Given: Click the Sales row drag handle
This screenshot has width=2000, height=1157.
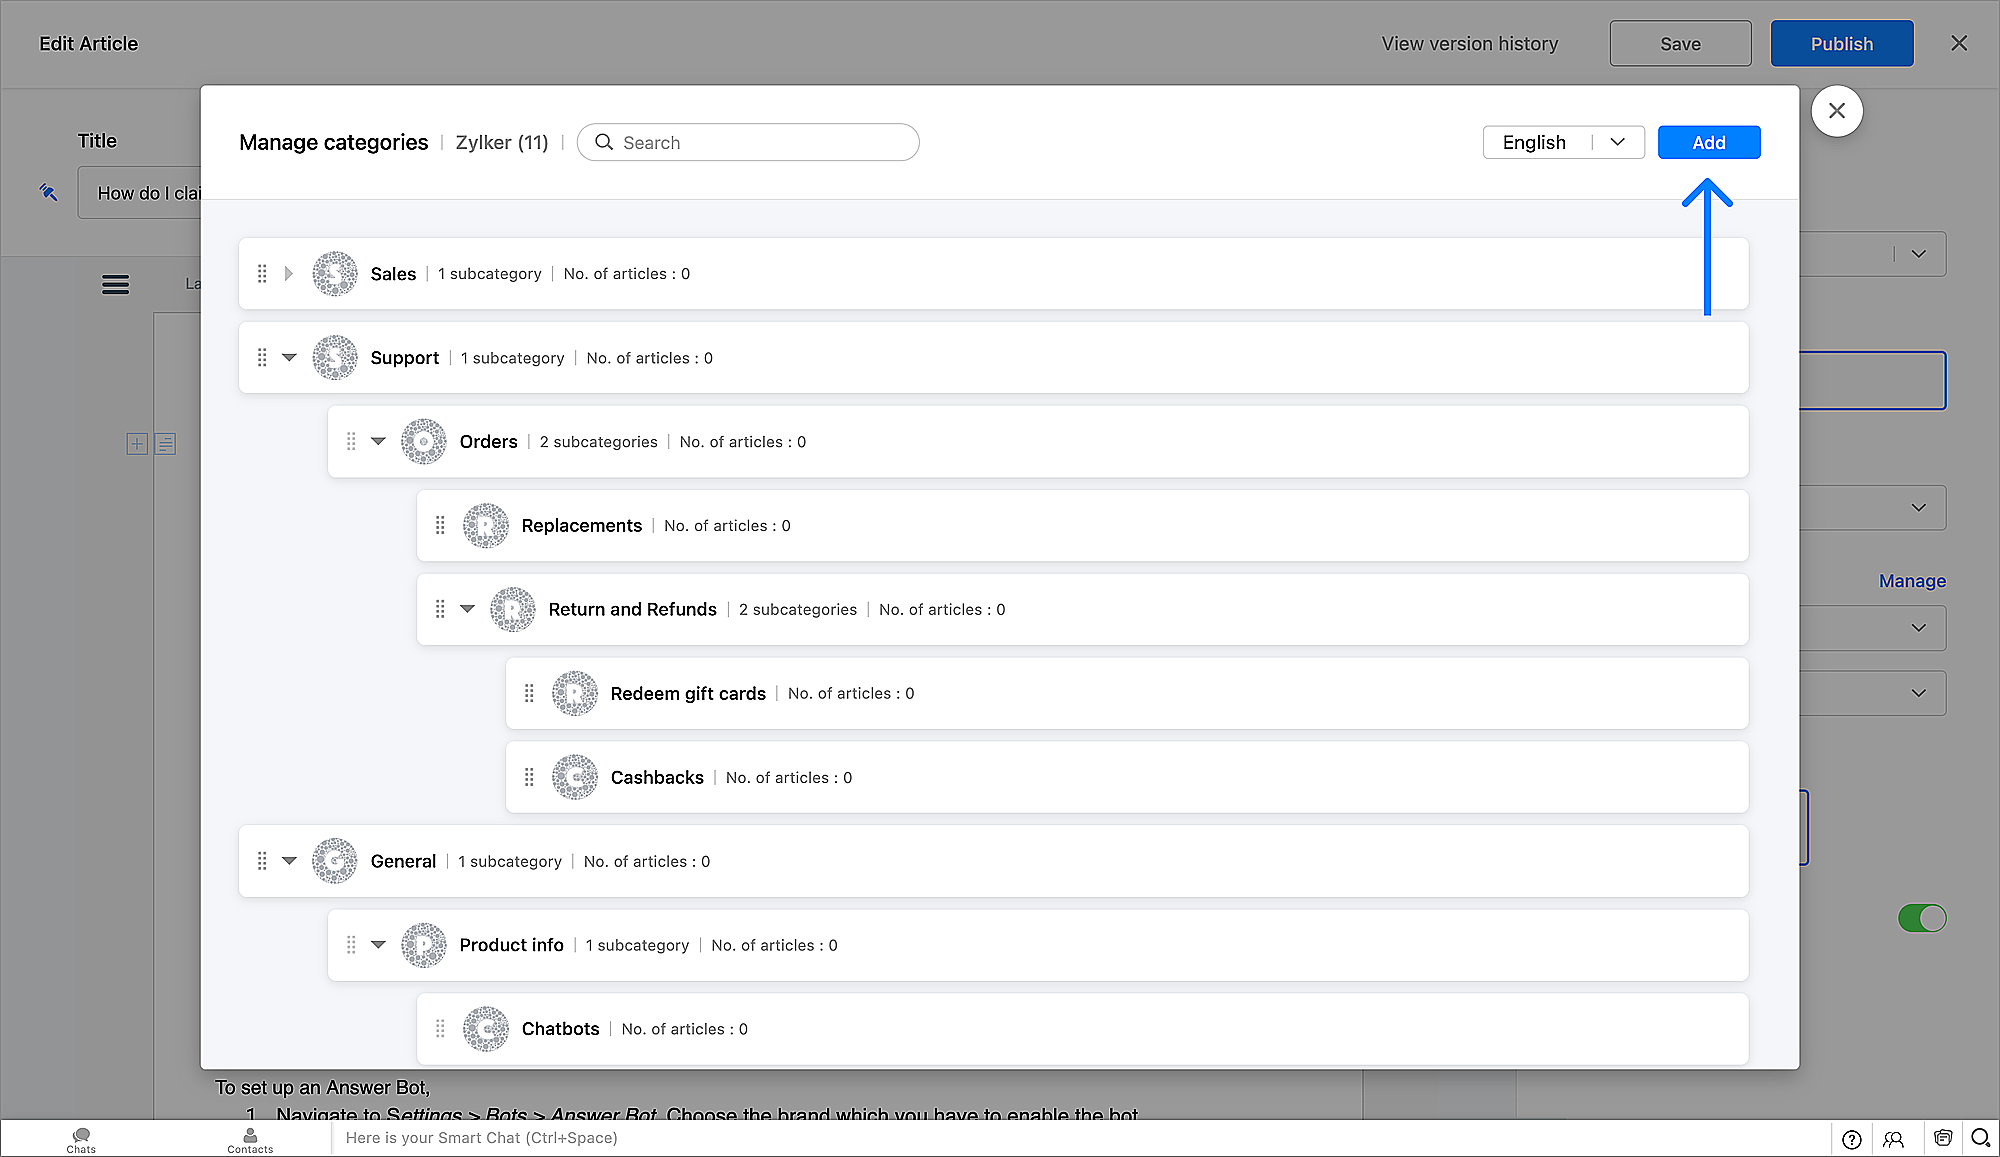Looking at the screenshot, I should pos(262,273).
